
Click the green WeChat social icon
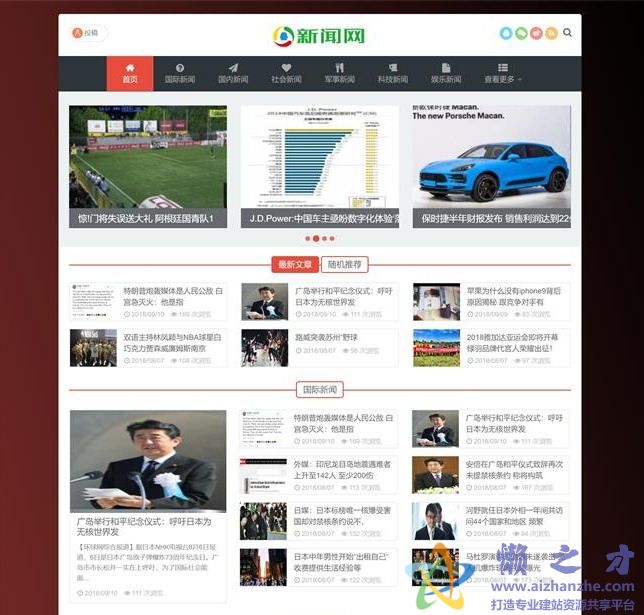[x=521, y=33]
